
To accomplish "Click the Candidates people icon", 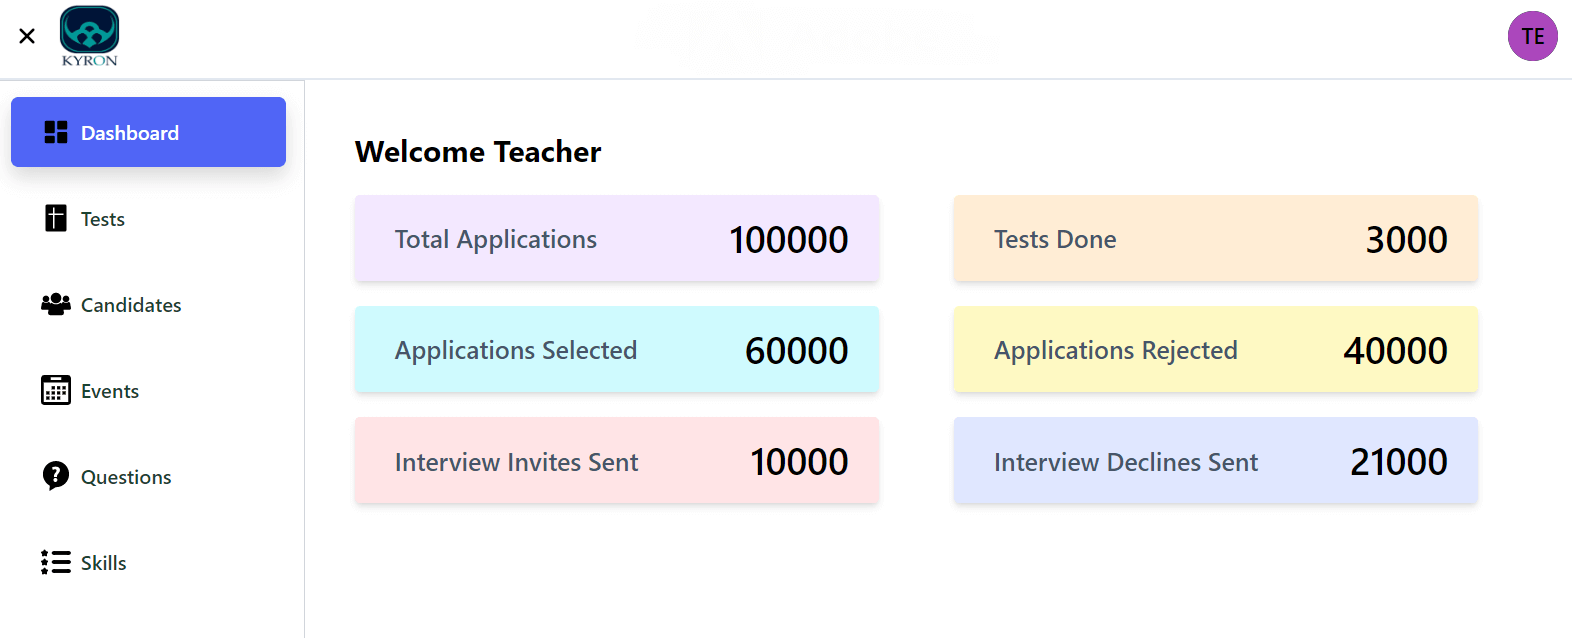I will [x=56, y=304].
